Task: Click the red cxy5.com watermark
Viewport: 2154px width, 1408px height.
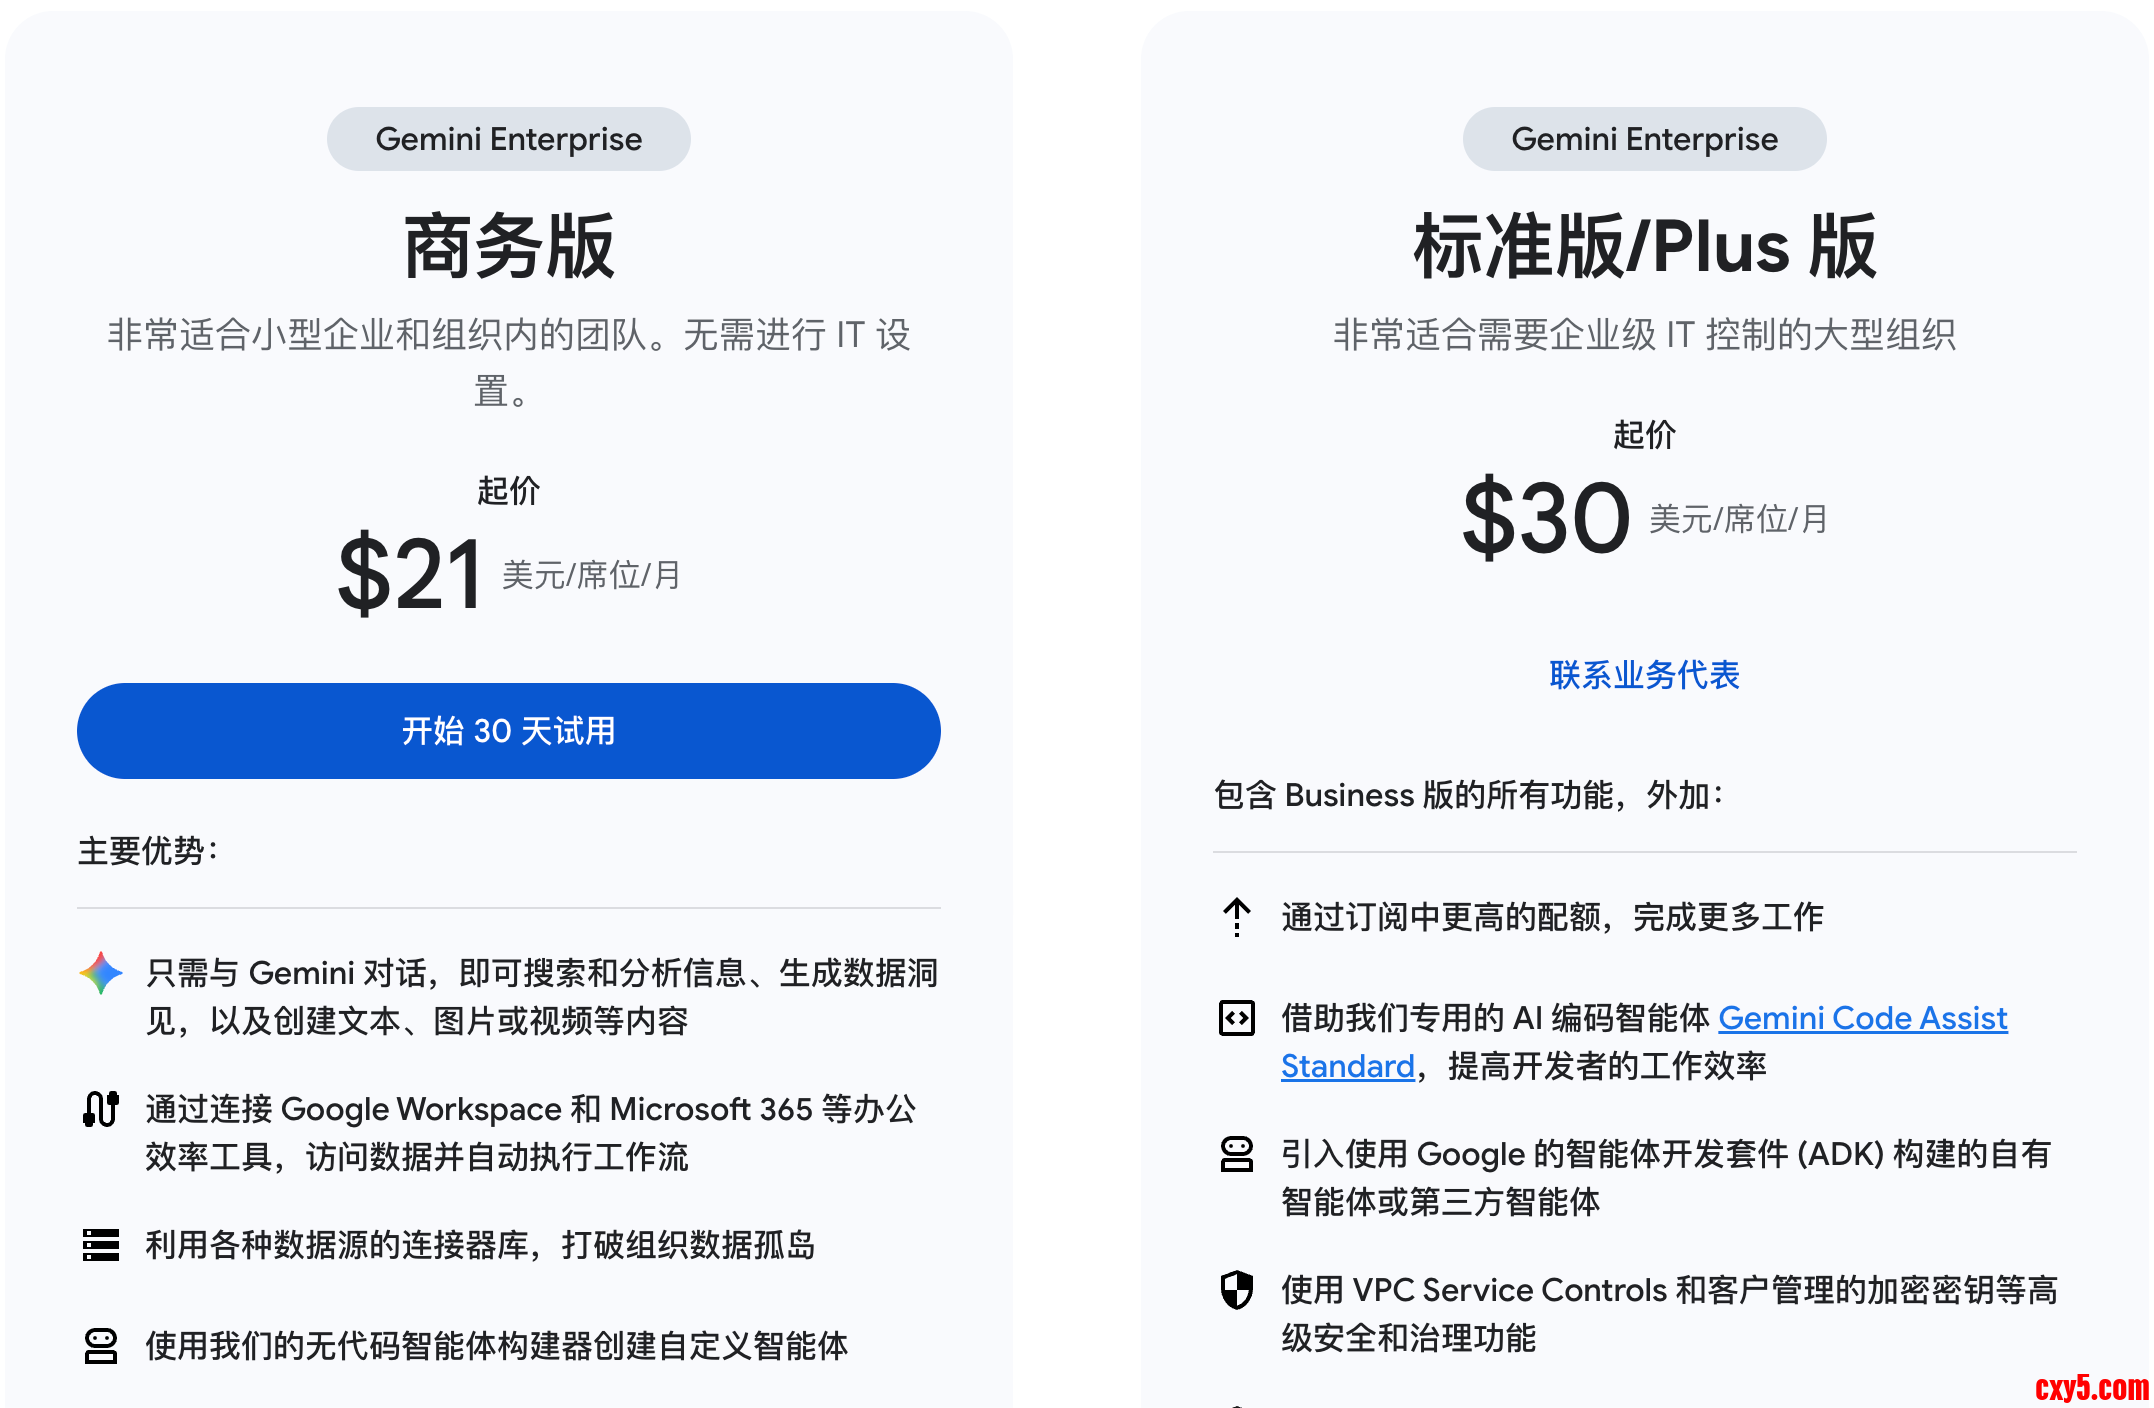Action: point(2091,1387)
